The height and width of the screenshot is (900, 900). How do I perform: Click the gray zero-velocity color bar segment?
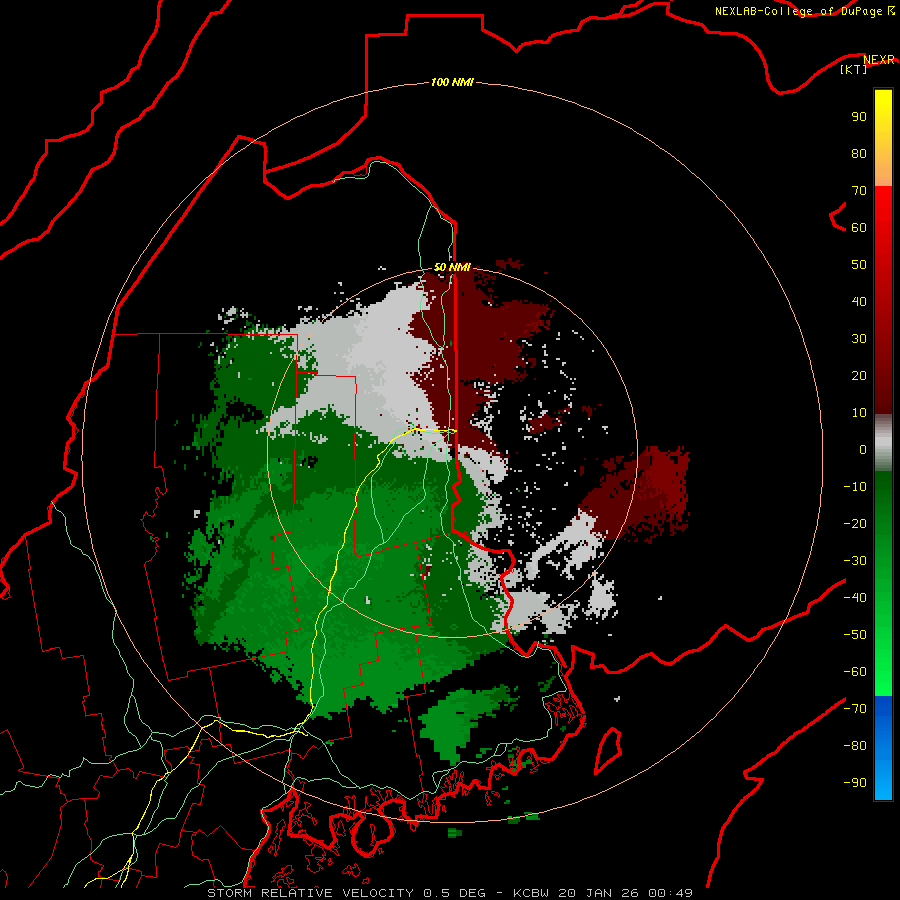pos(883,443)
